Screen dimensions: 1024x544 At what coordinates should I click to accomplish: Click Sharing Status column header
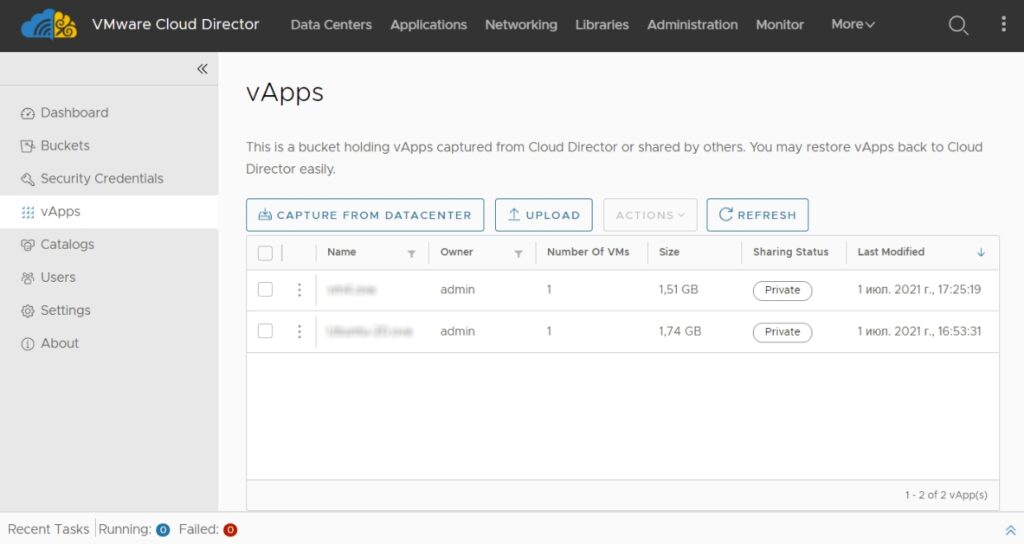[790, 252]
